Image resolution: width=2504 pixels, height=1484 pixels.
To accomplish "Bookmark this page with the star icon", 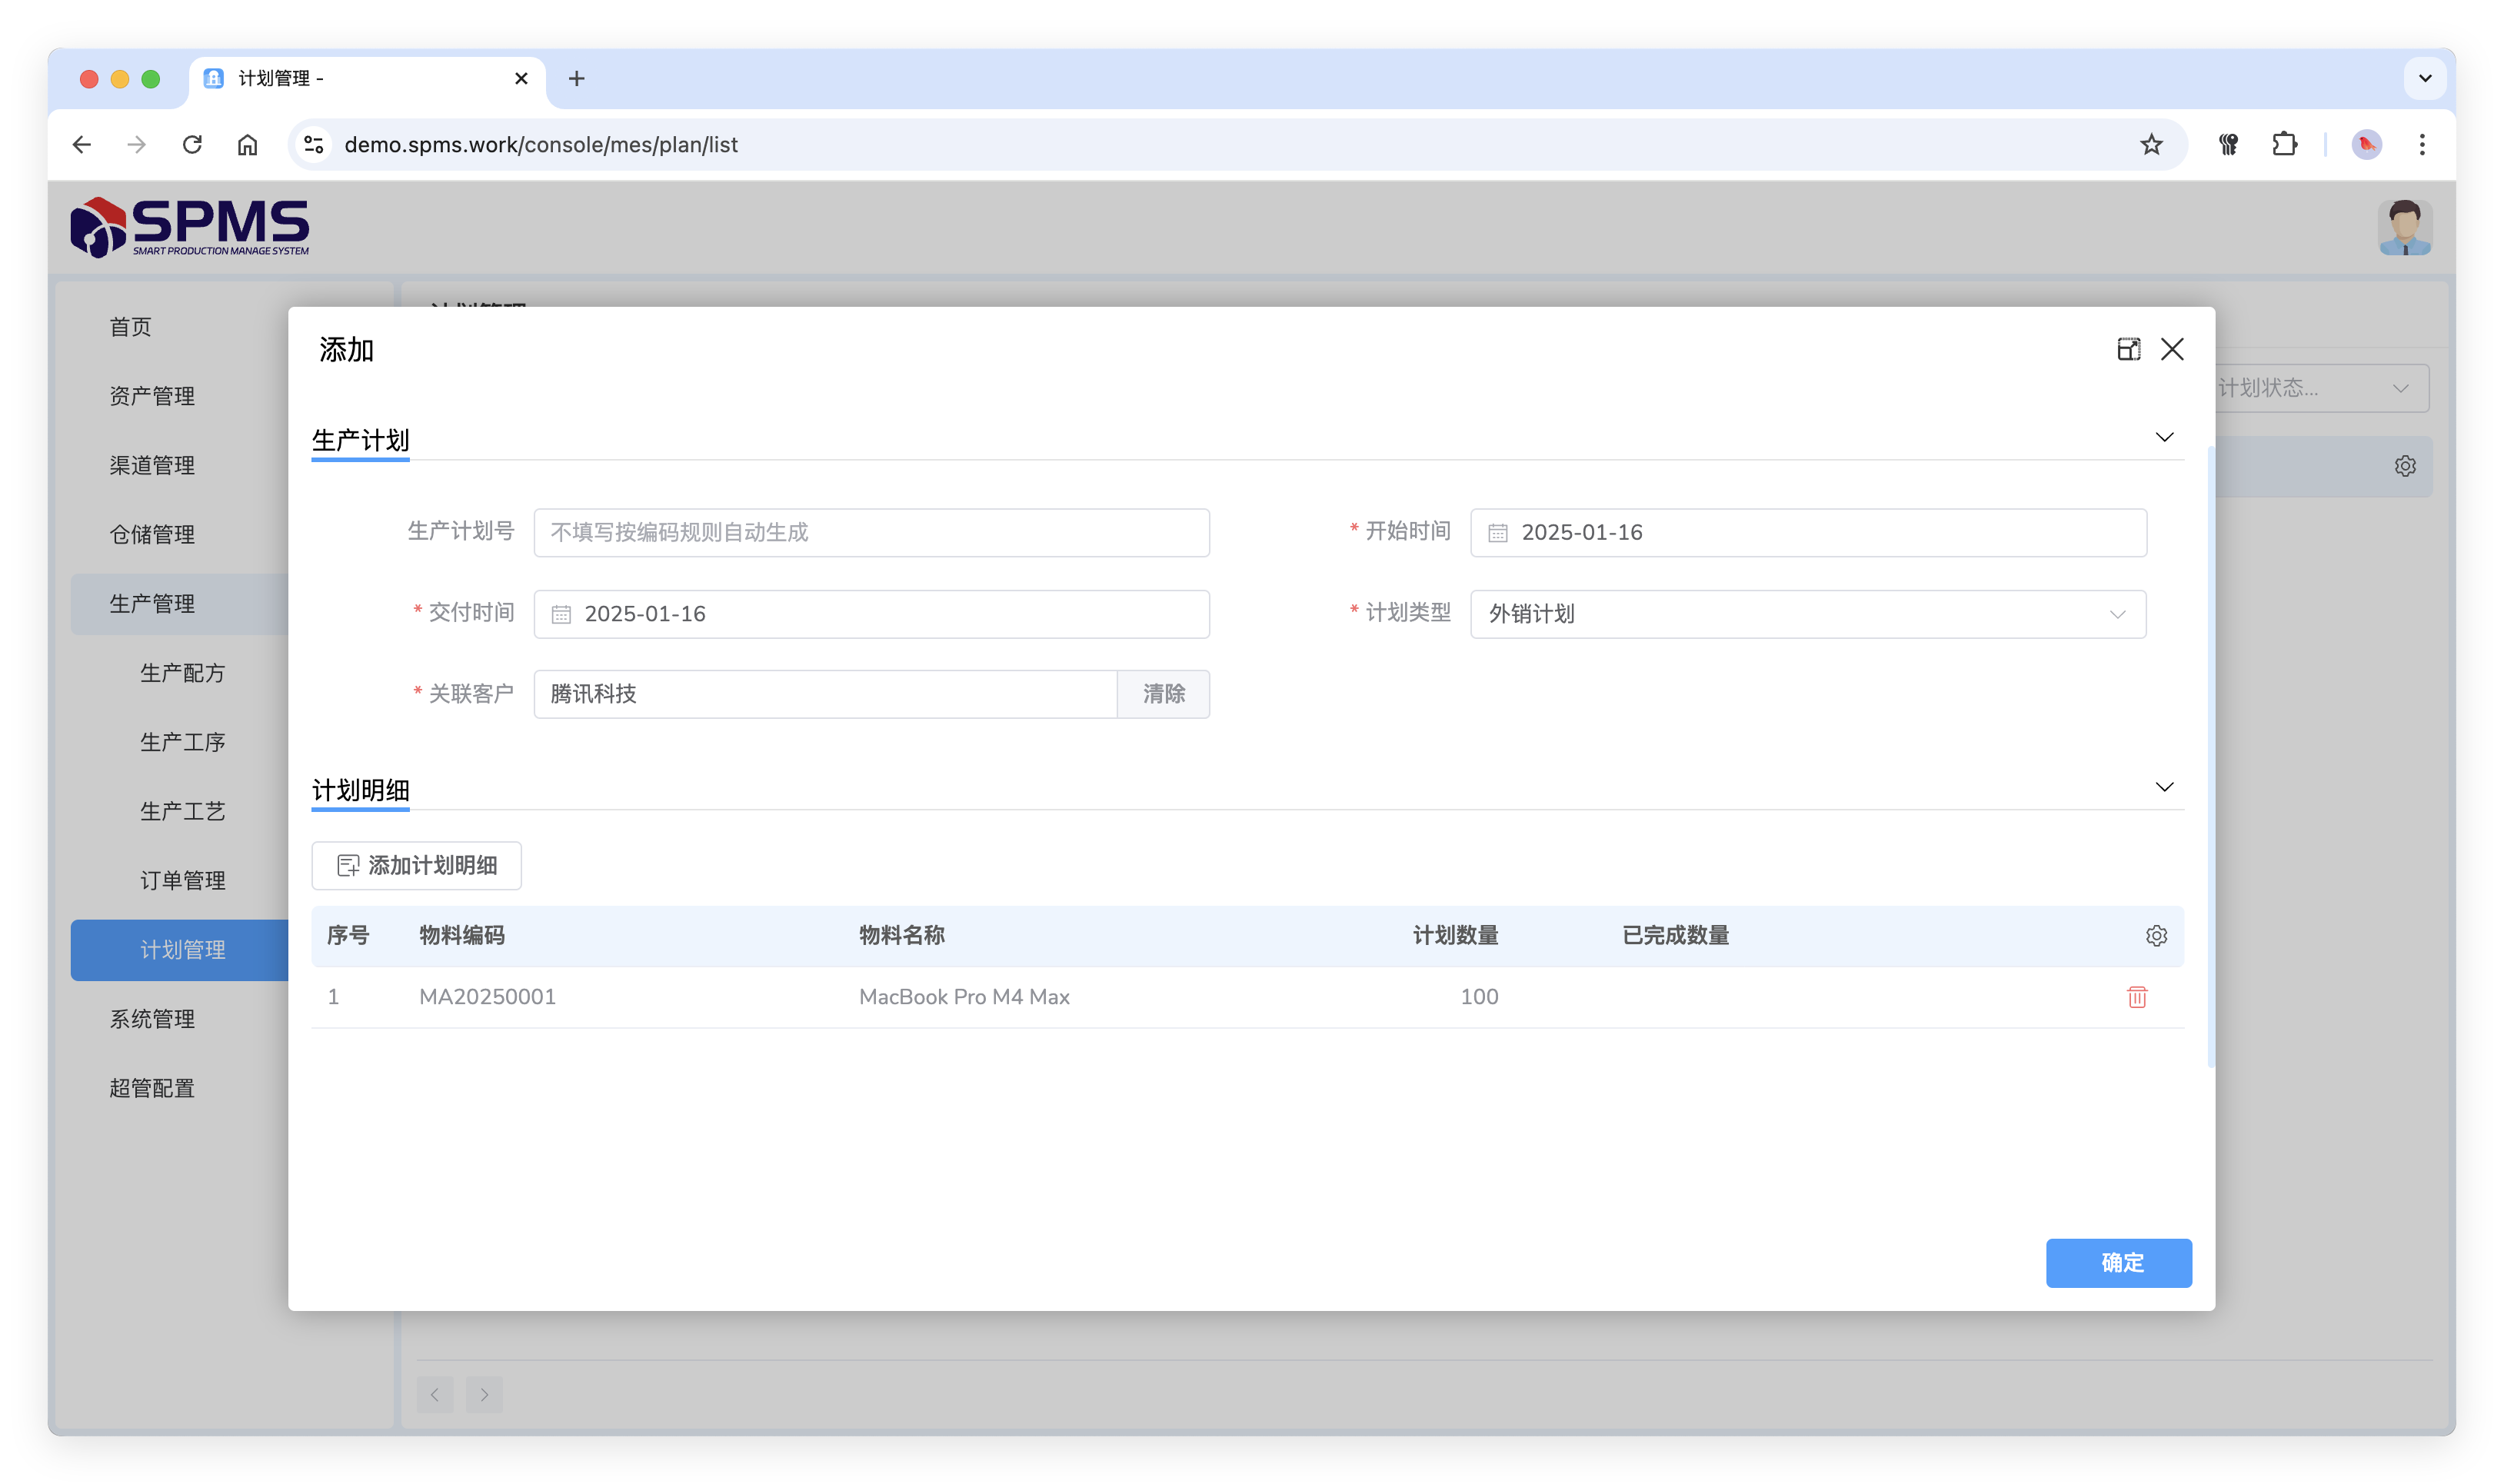I will pos(2151,145).
